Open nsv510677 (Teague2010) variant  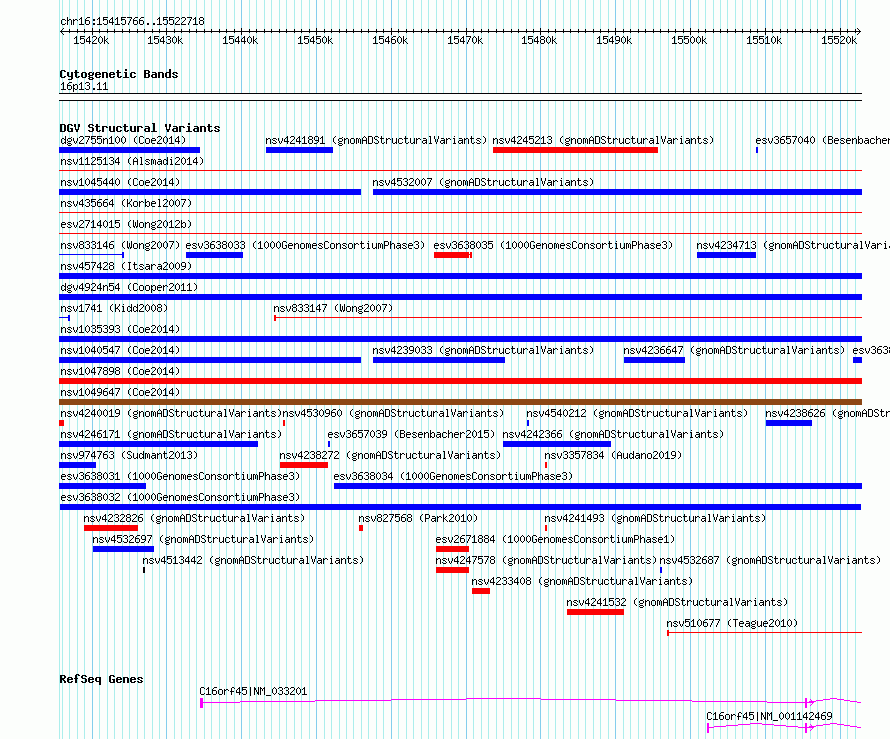pyautogui.click(x=732, y=623)
